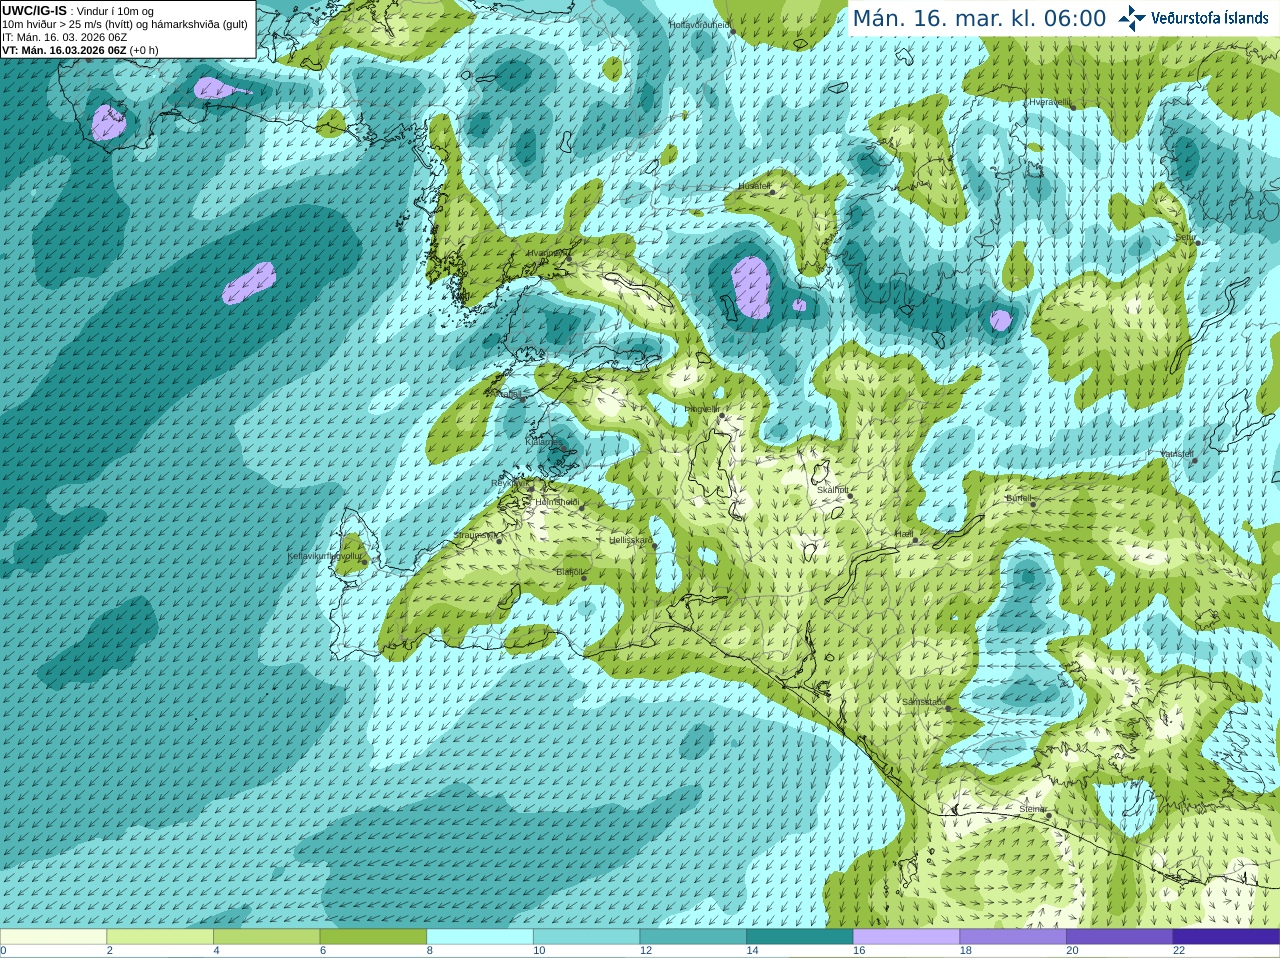Pick the 6–8 m/s olive green legend swatch
The image size is (1280, 958).
(x=373, y=937)
